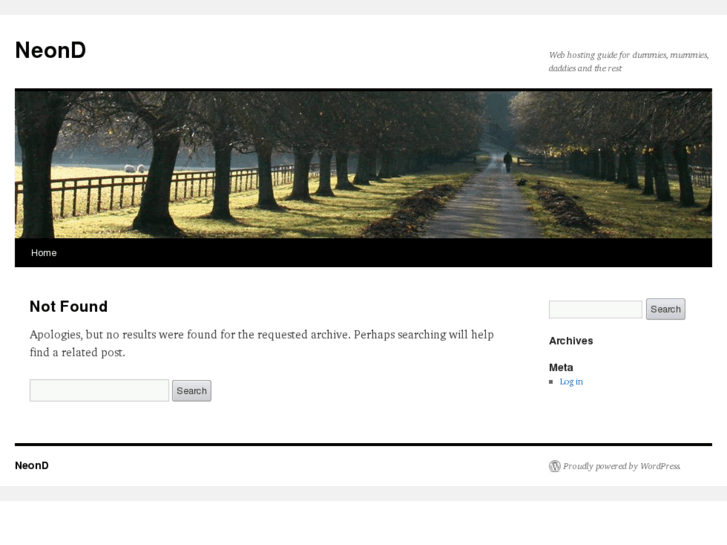Click Search button under the Not Found message
The width and height of the screenshot is (727, 545).
pos(191,391)
